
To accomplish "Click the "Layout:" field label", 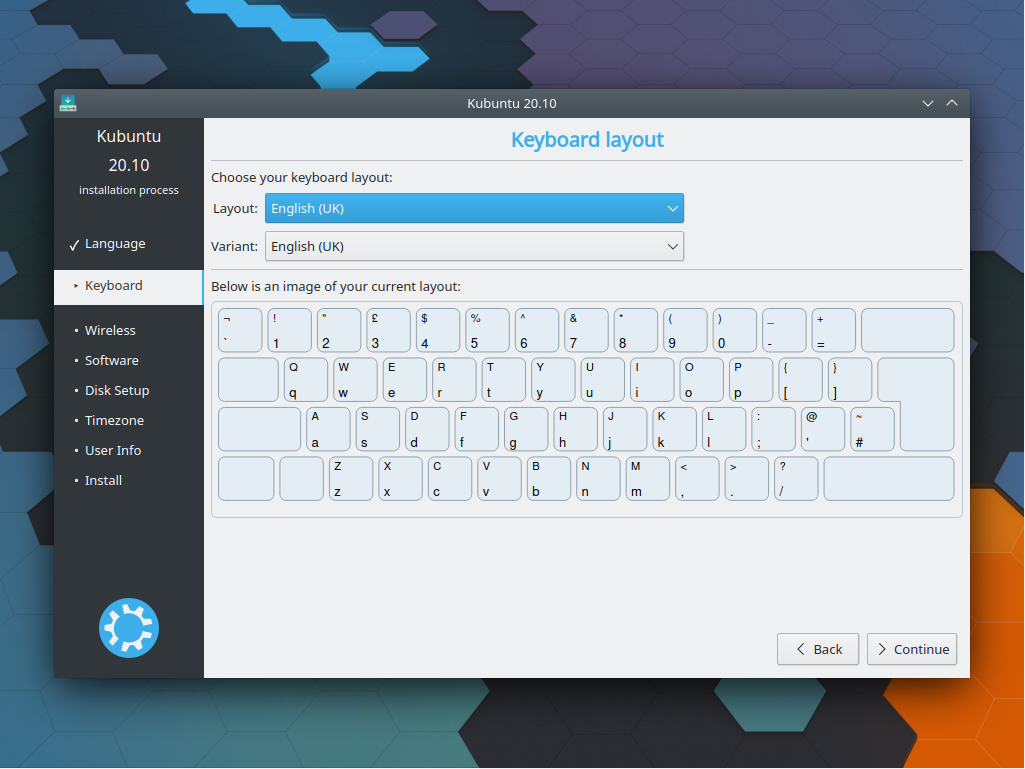I will pyautogui.click(x=235, y=209).
